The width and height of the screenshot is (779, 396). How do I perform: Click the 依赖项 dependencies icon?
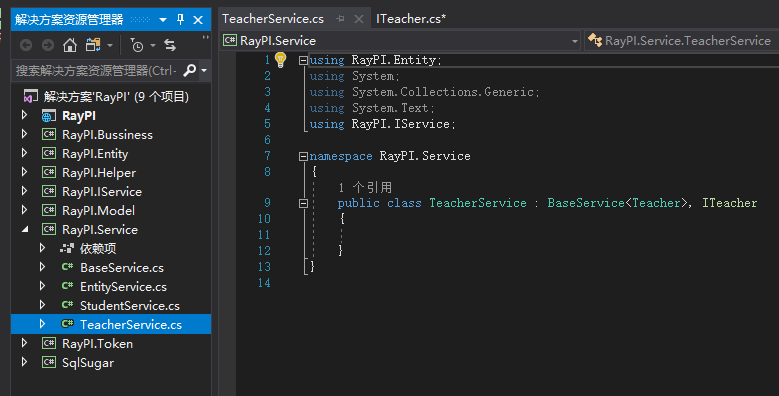67,248
